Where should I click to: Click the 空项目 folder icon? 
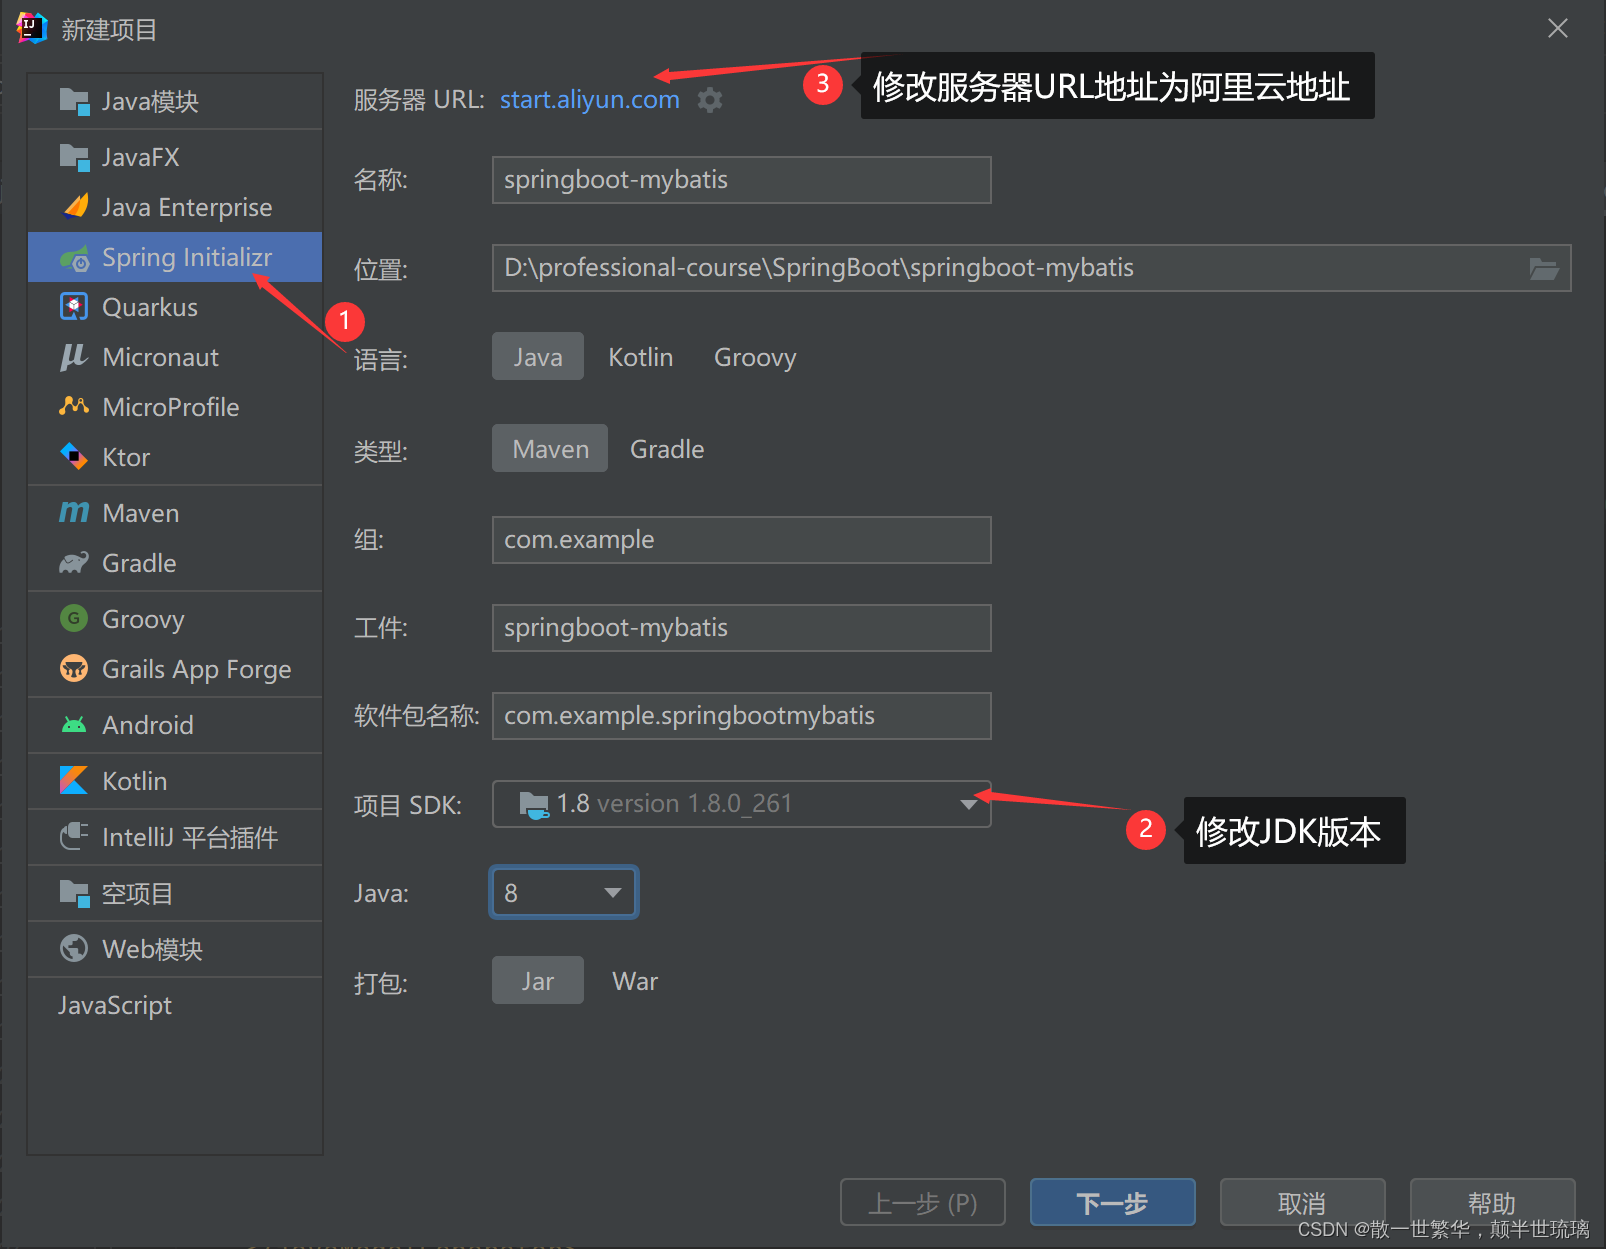pyautogui.click(x=74, y=893)
